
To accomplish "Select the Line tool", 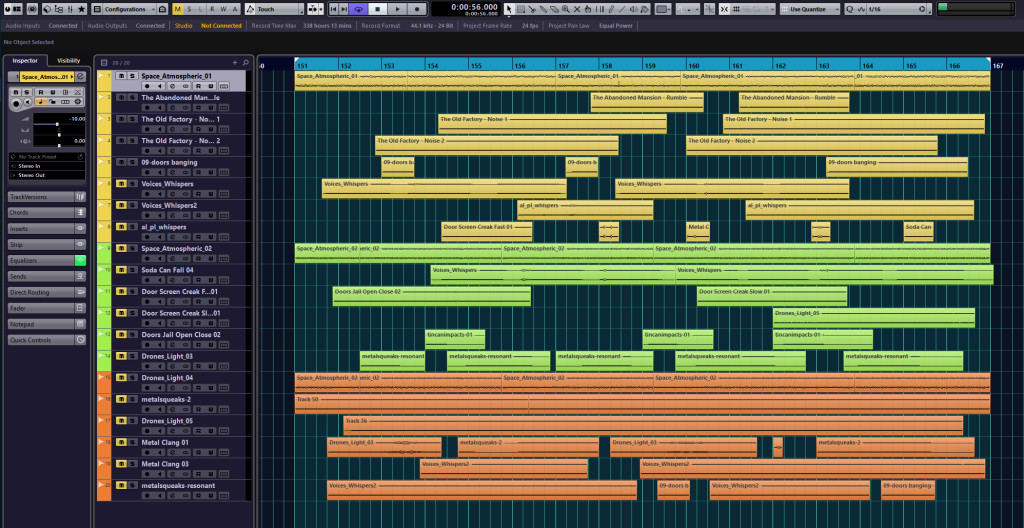I will (x=622, y=9).
